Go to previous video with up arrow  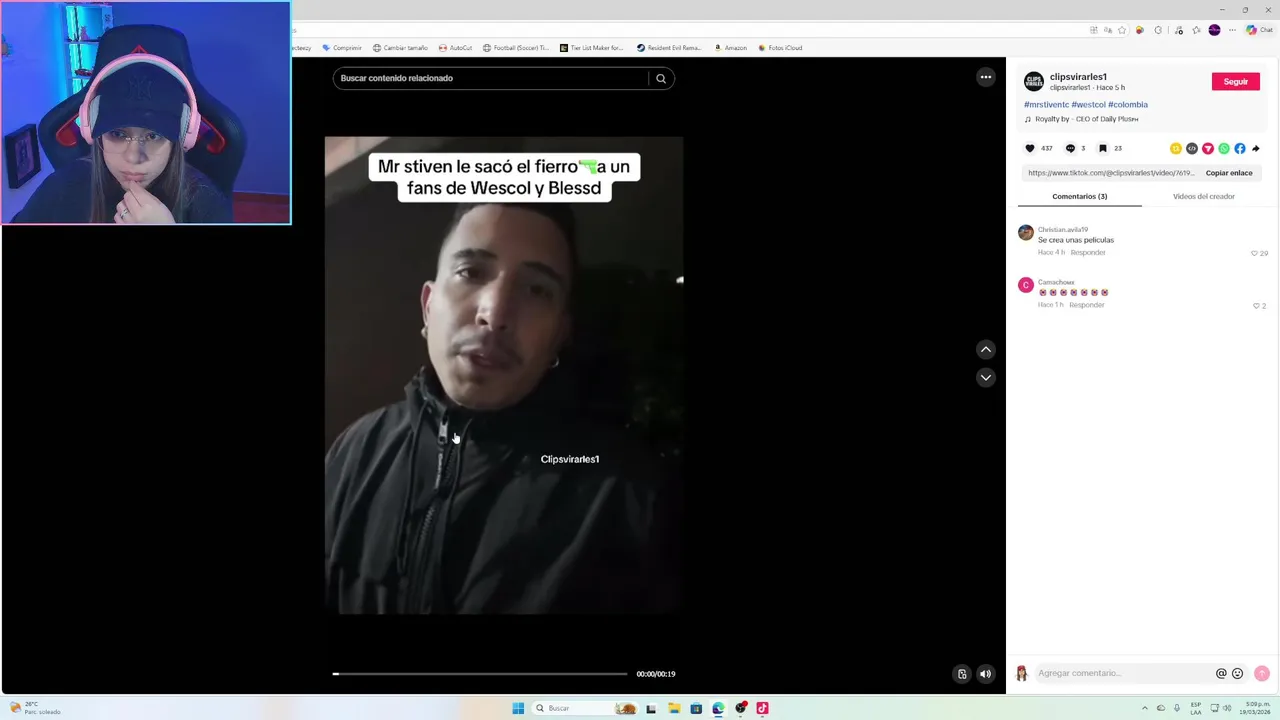click(x=985, y=349)
